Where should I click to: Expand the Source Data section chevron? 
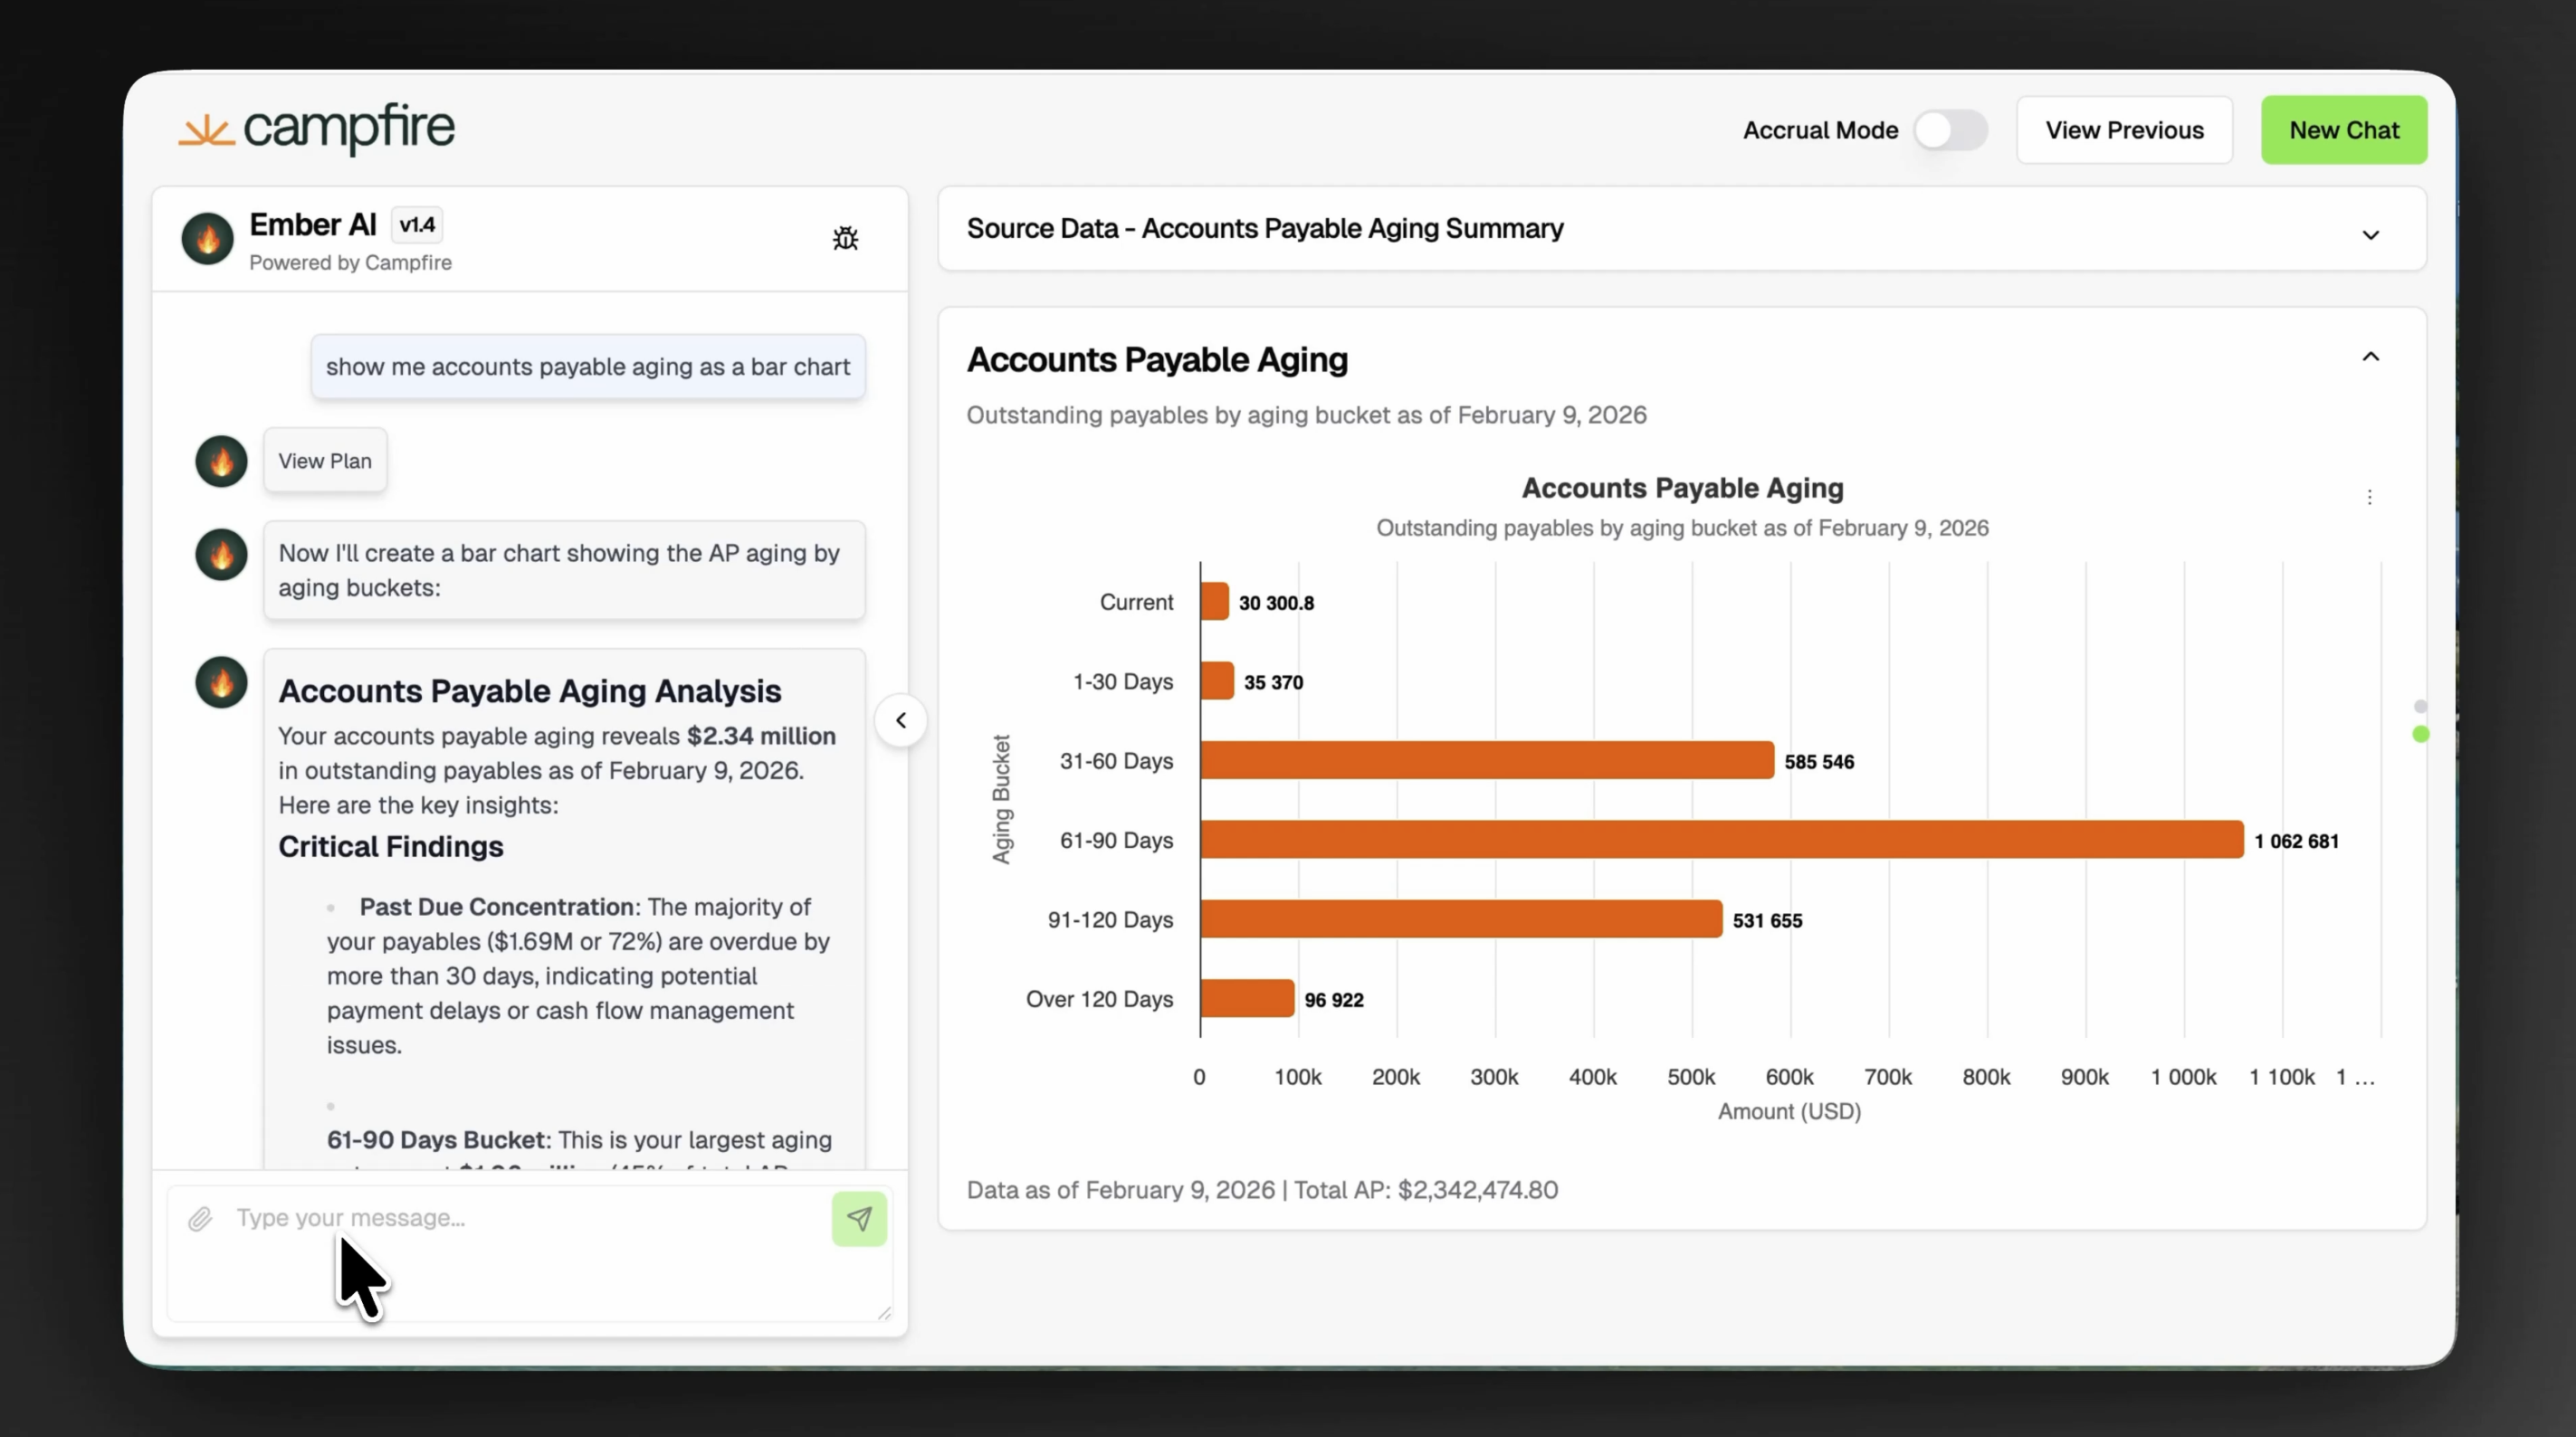[2370, 235]
